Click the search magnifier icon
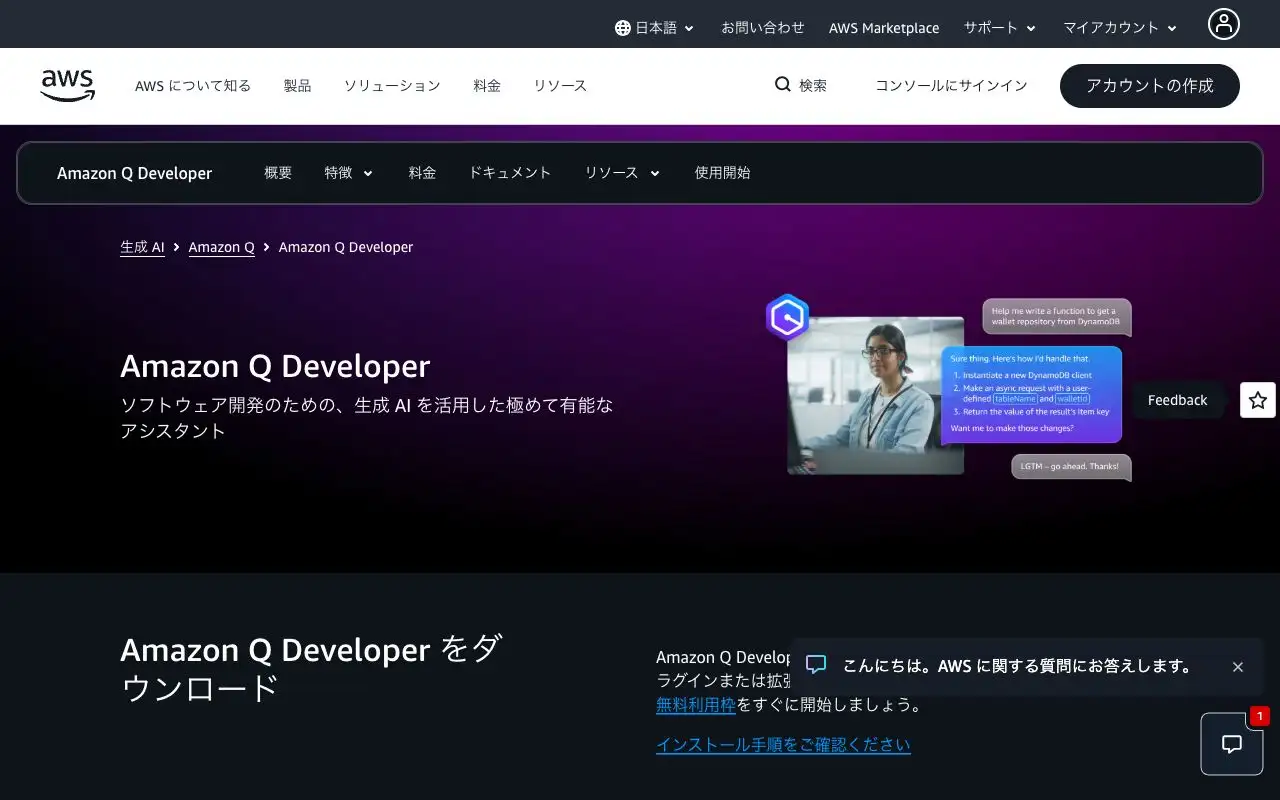 click(783, 85)
